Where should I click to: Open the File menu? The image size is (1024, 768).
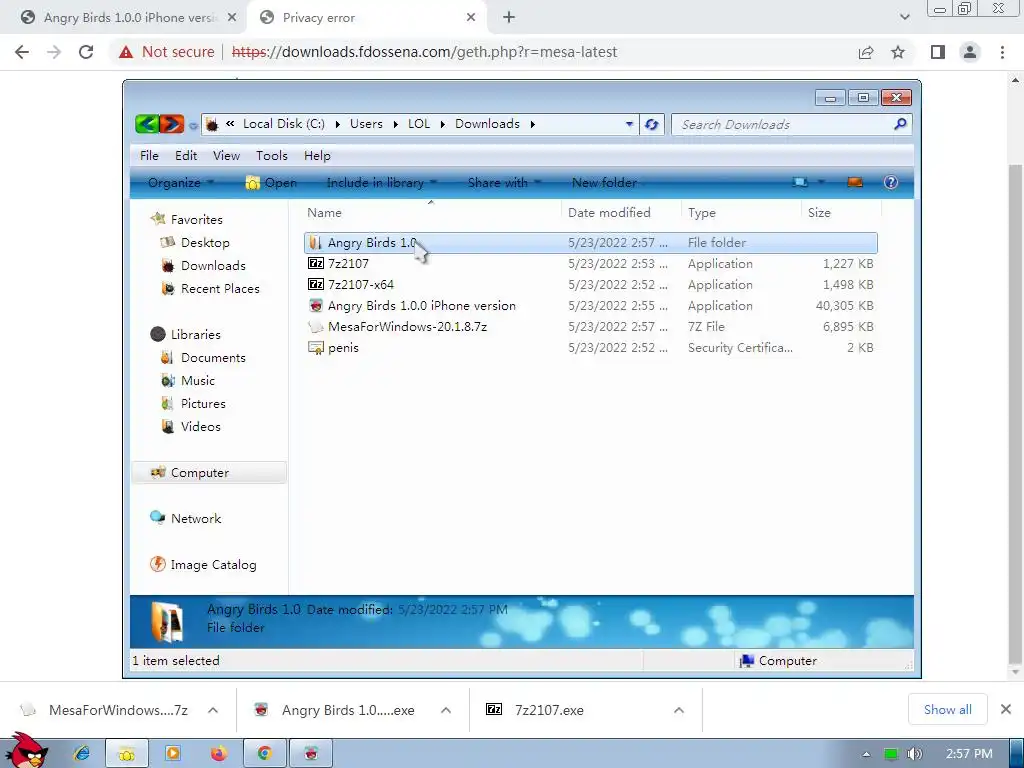tap(149, 155)
